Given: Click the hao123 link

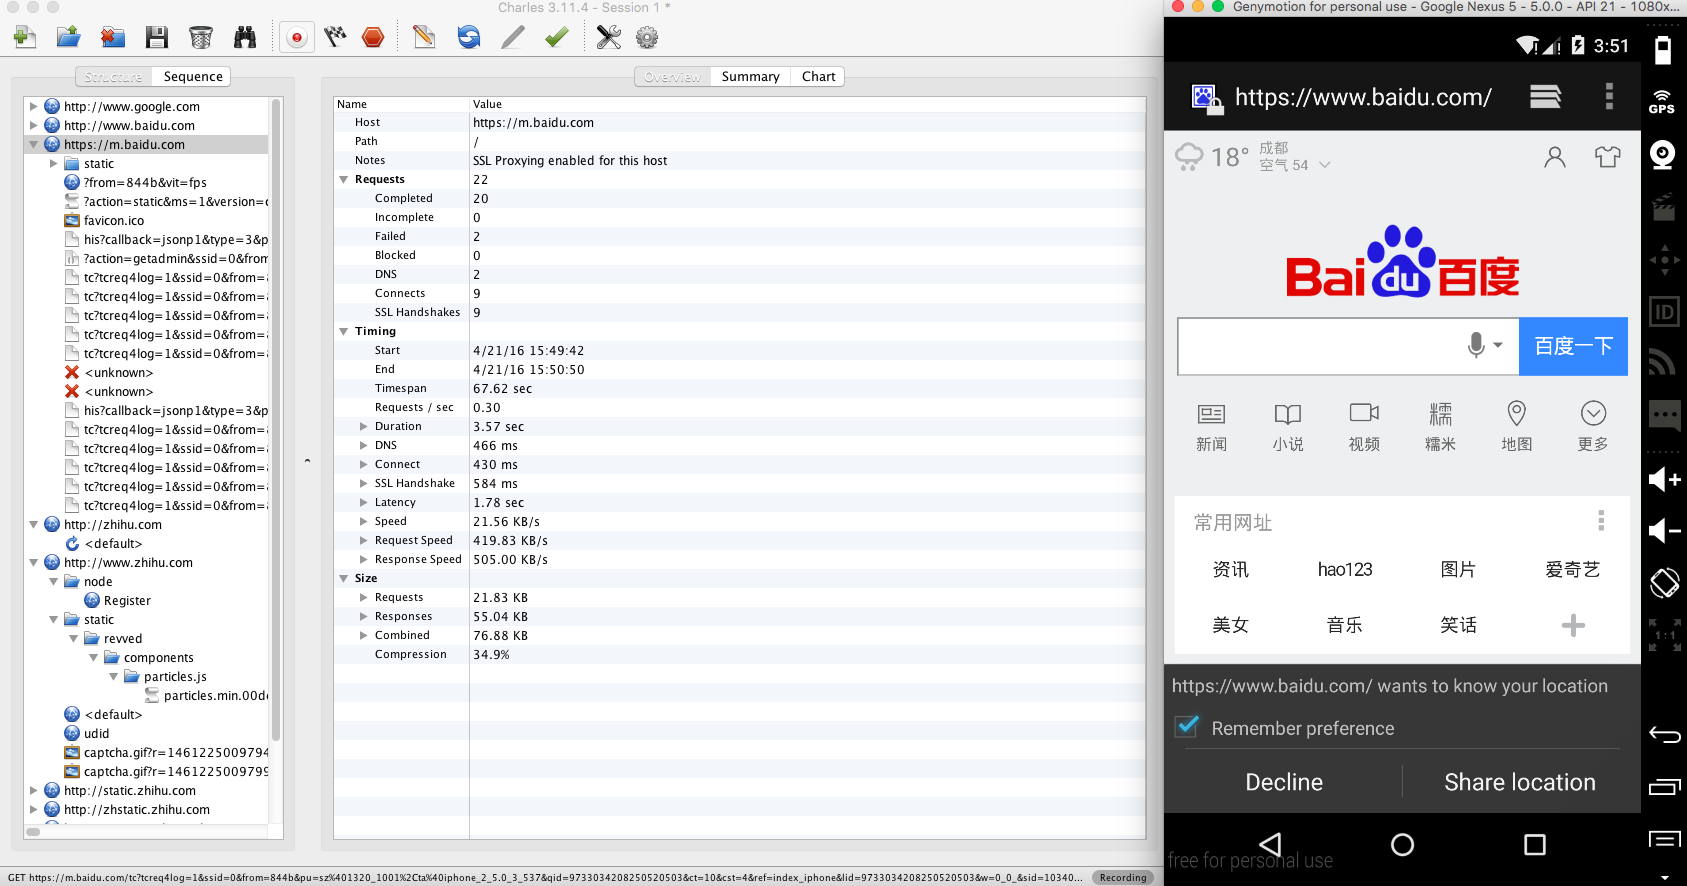Looking at the screenshot, I should point(1345,569).
